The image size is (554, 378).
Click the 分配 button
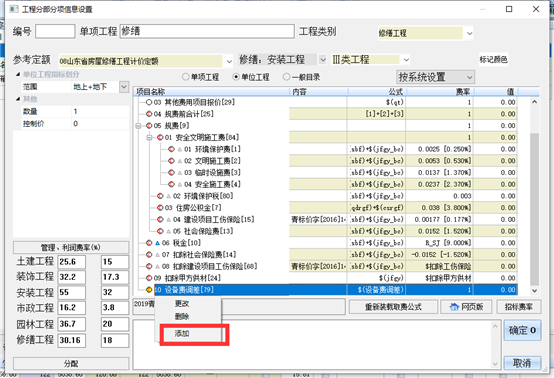(71, 363)
